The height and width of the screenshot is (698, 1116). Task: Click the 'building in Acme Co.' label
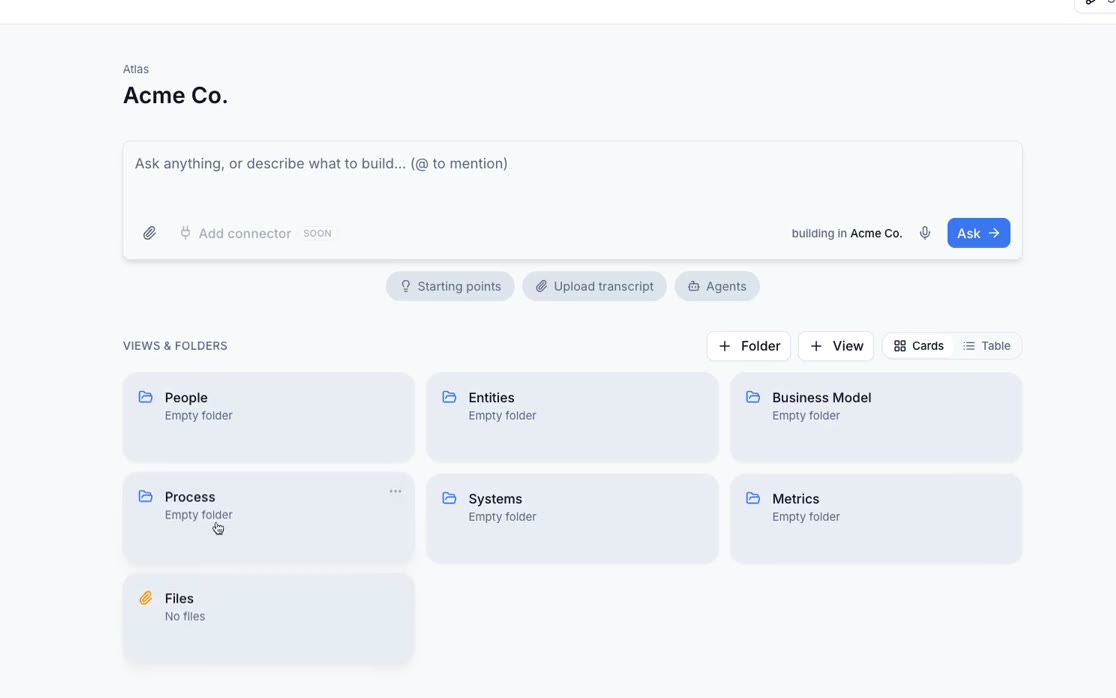click(x=847, y=233)
